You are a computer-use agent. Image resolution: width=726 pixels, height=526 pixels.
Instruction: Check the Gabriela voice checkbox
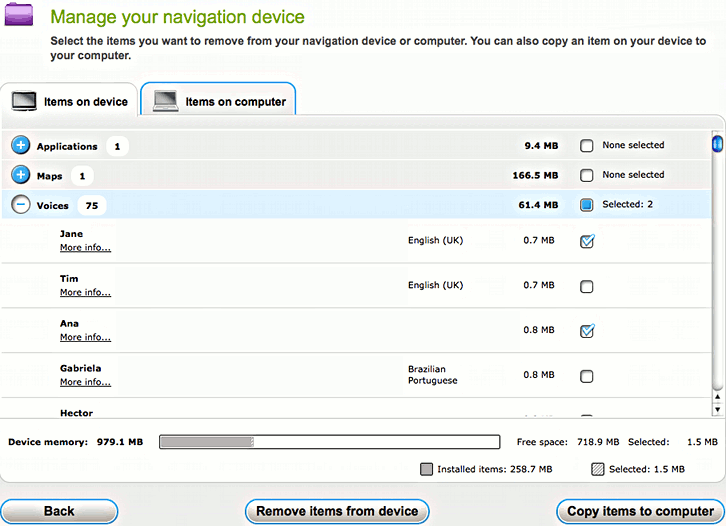[x=587, y=376]
